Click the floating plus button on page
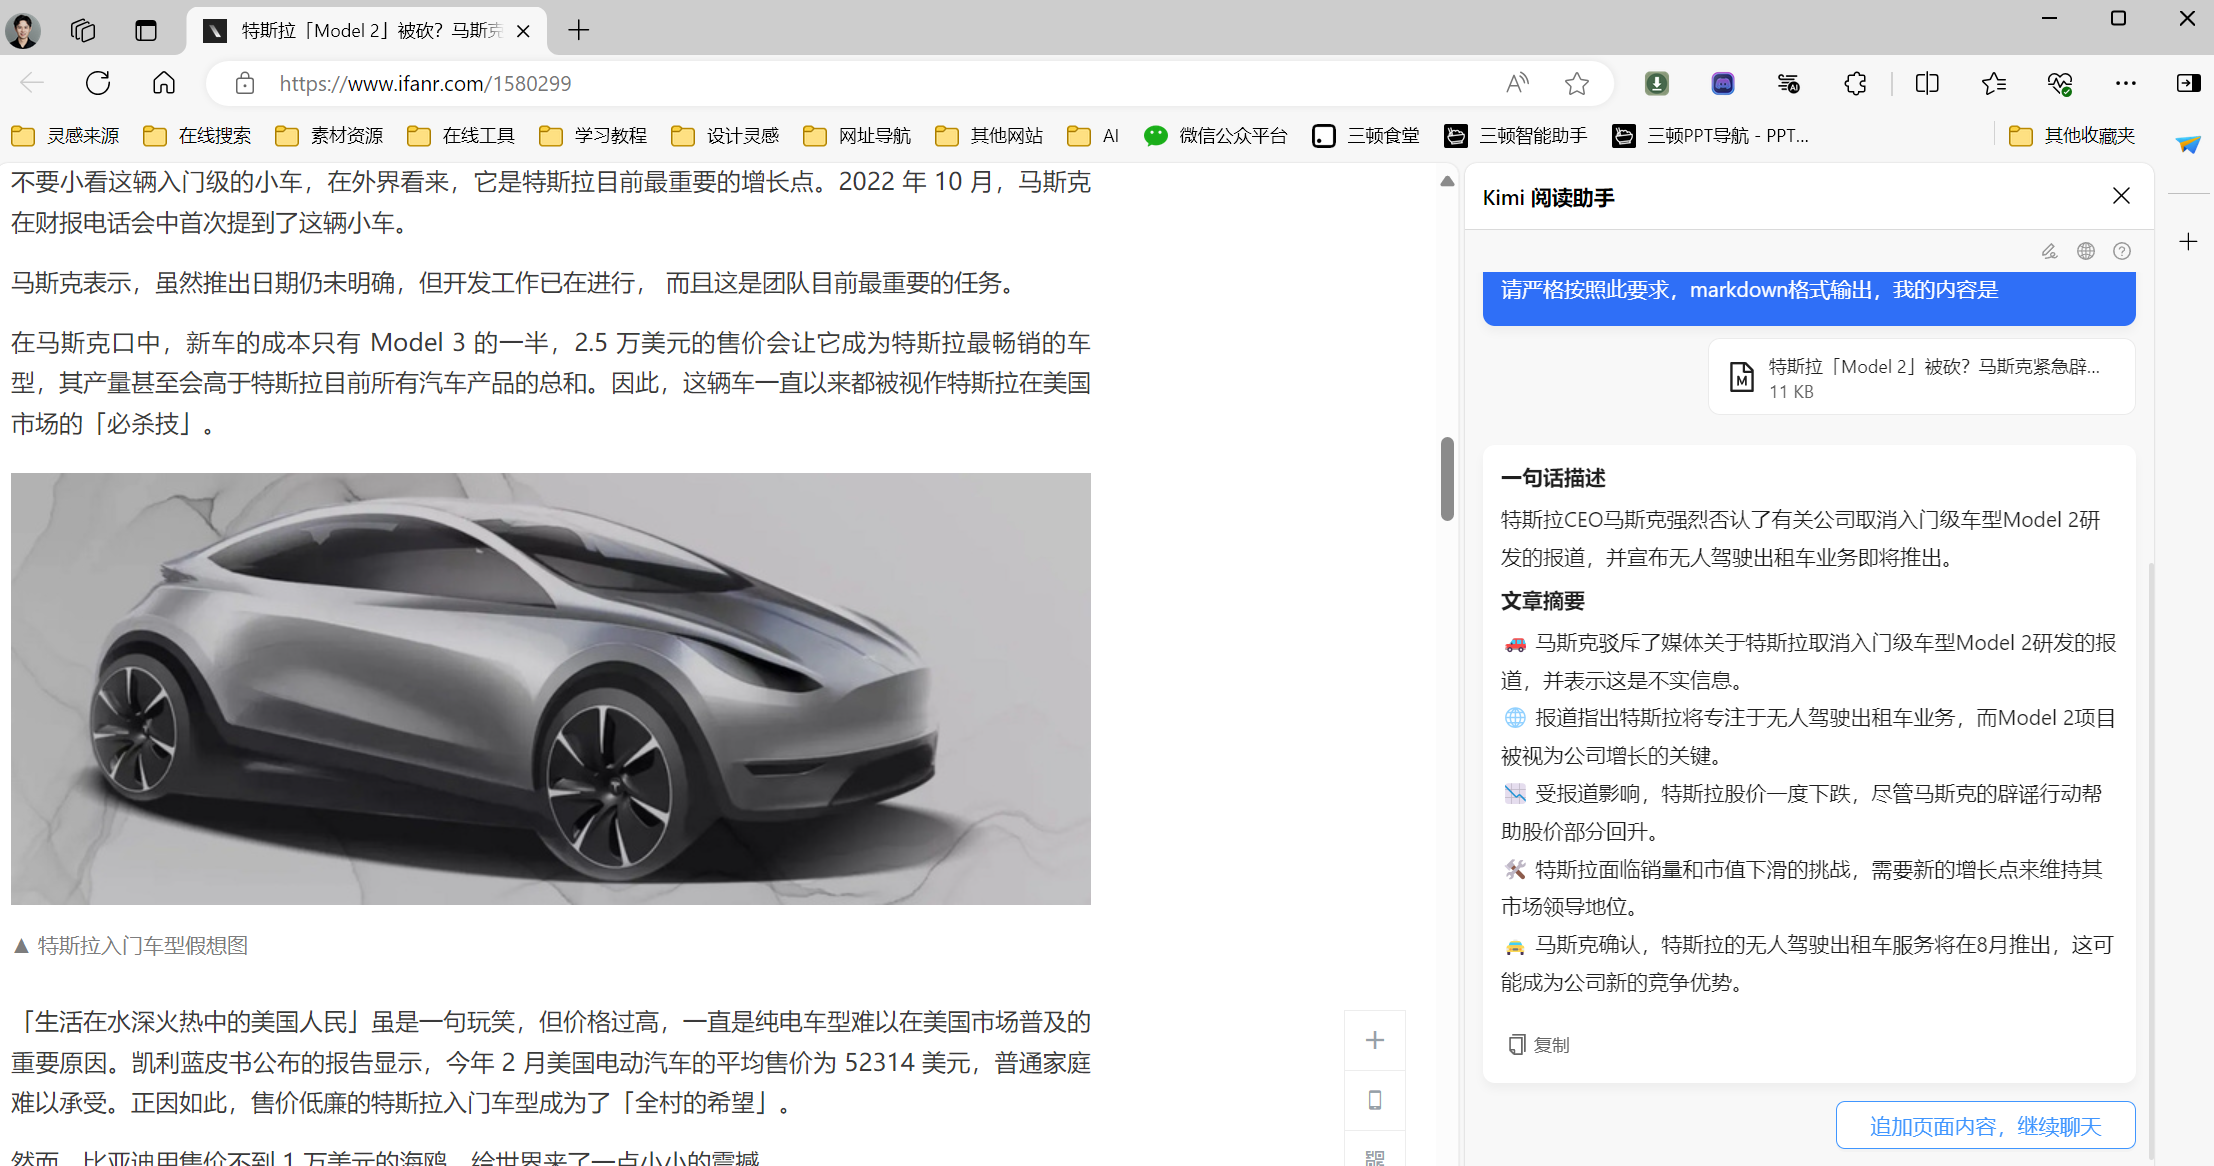The width and height of the screenshot is (2214, 1166). [x=1375, y=1040]
